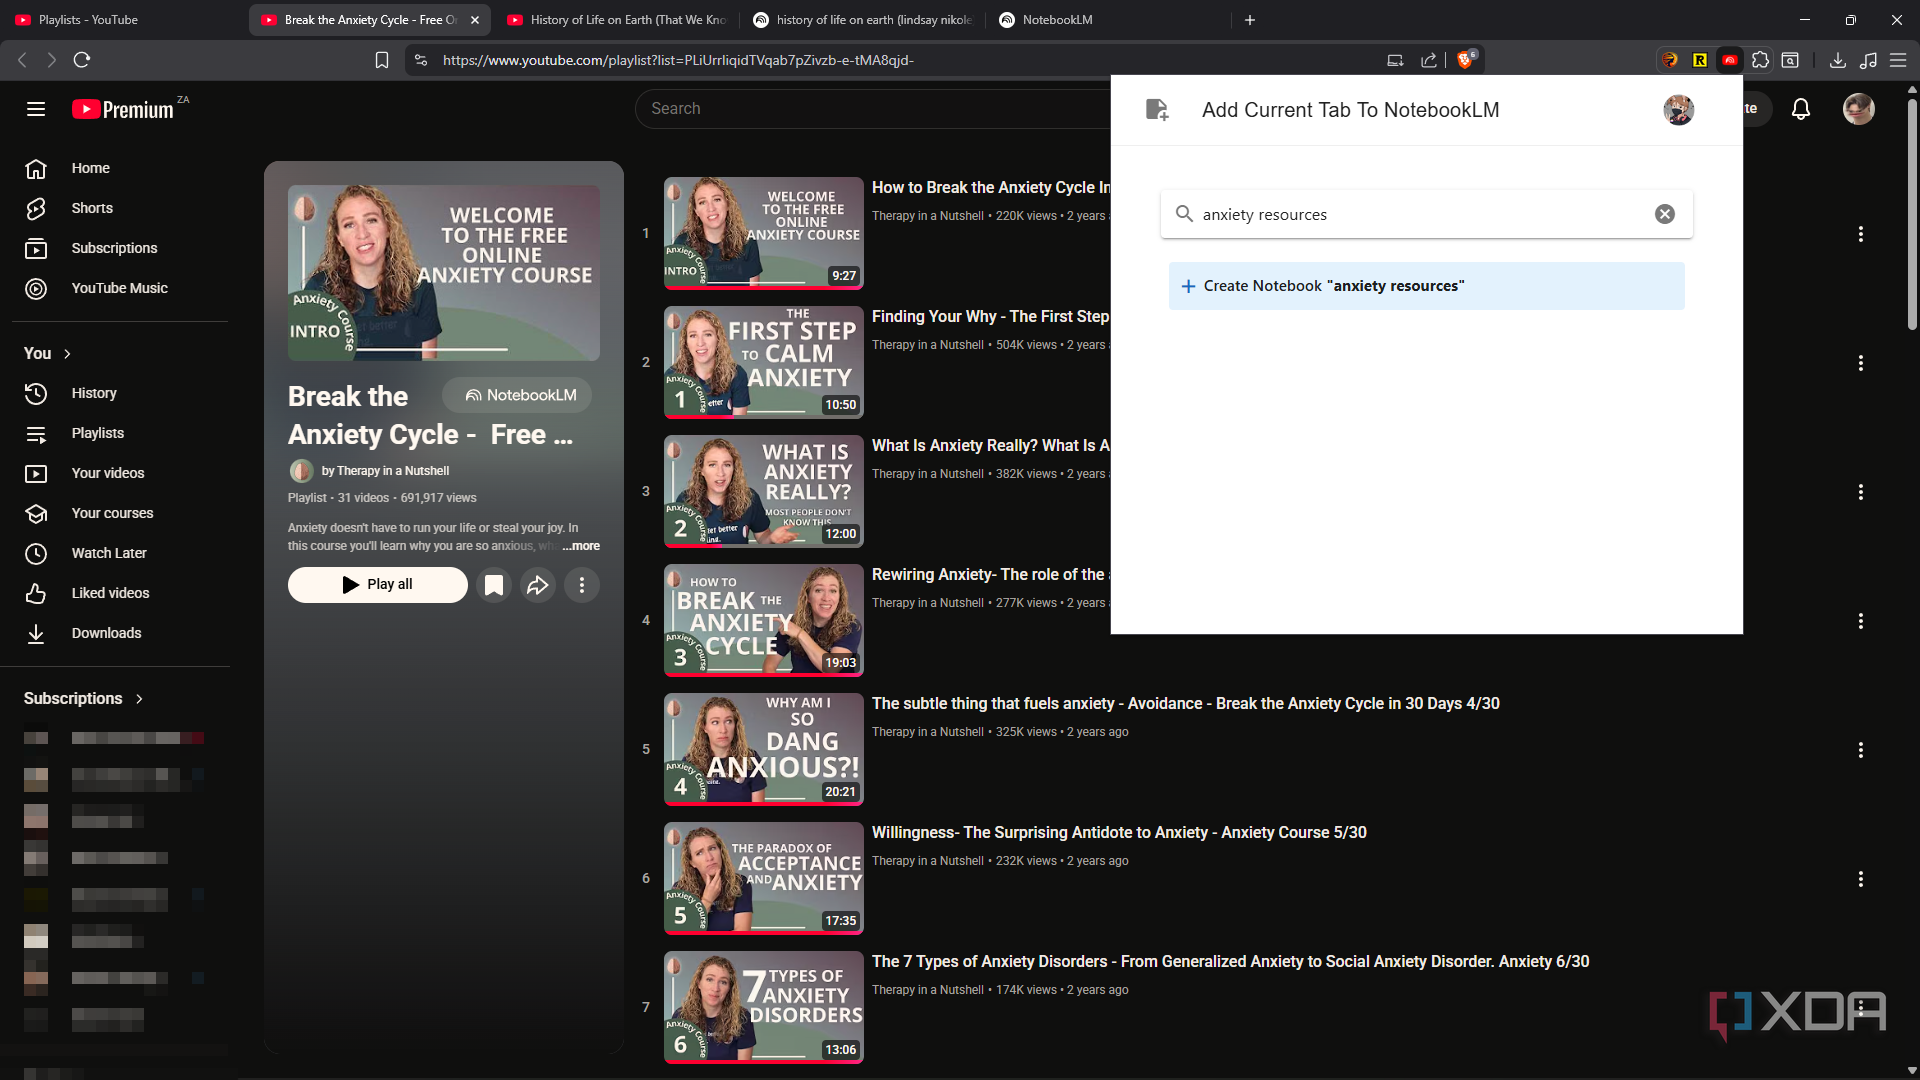Reload the current page
1920x1080 pixels.
82,60
